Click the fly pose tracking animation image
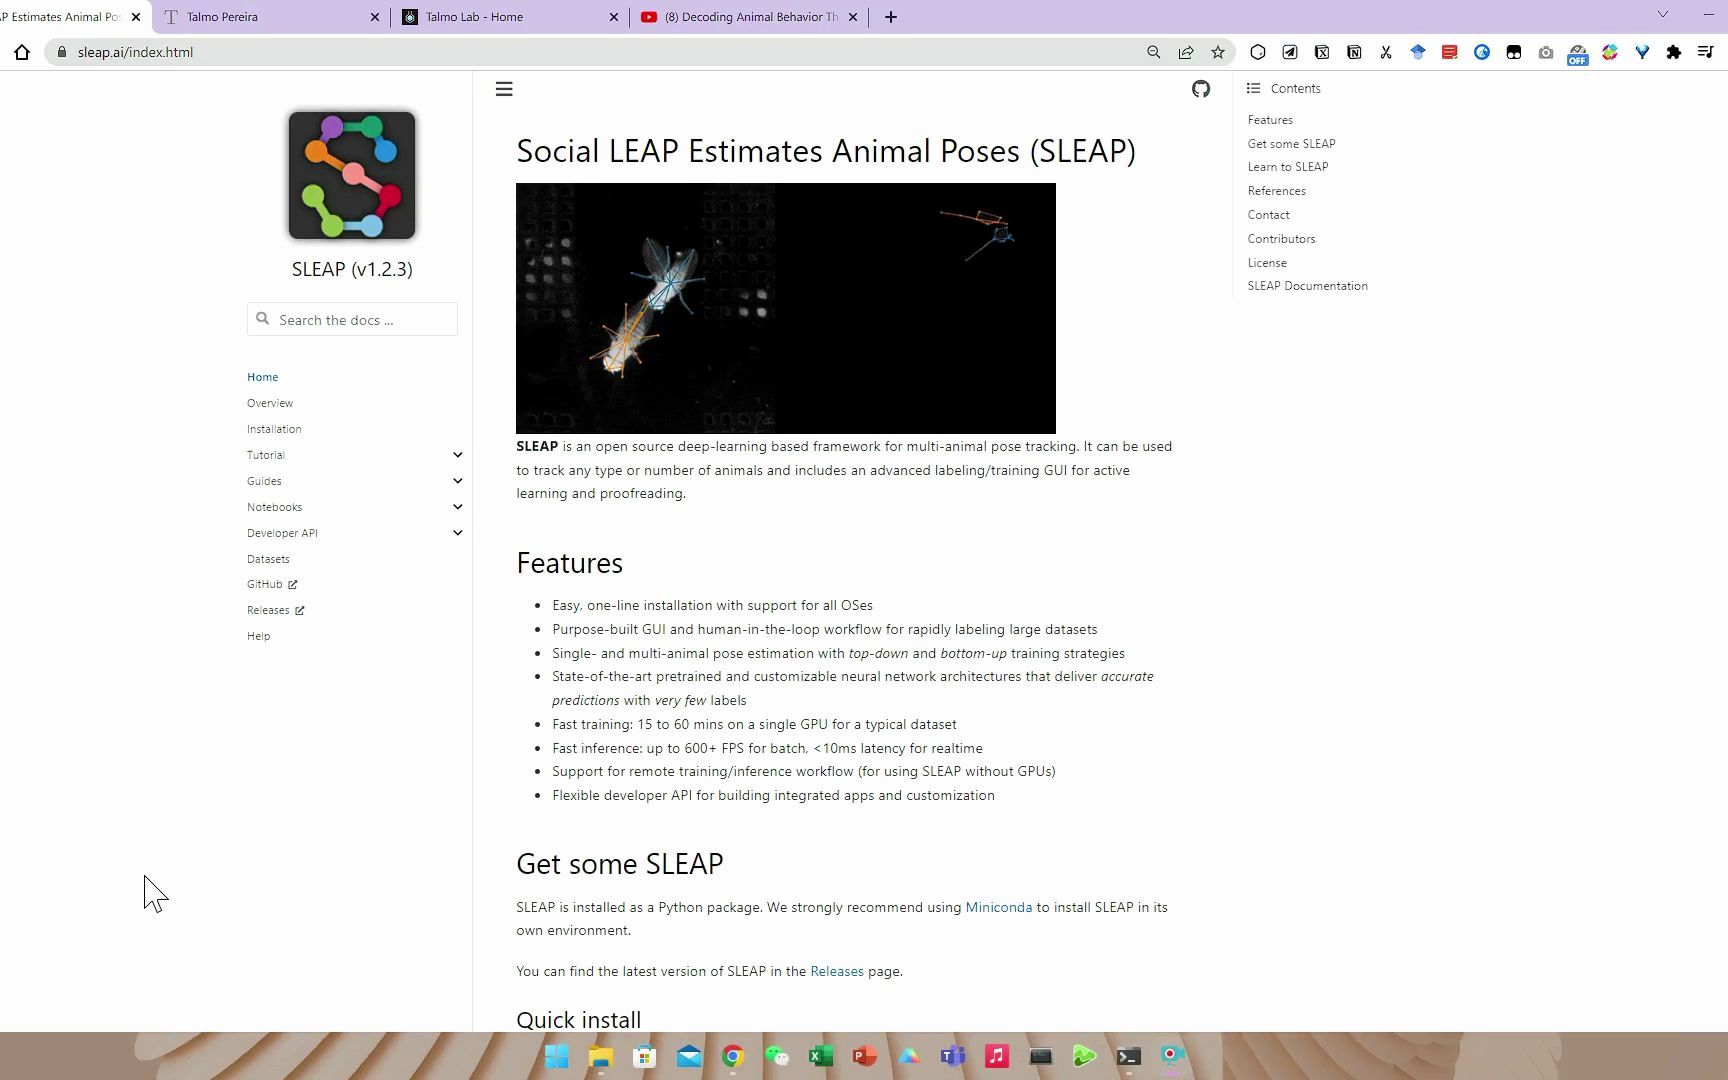 point(786,308)
